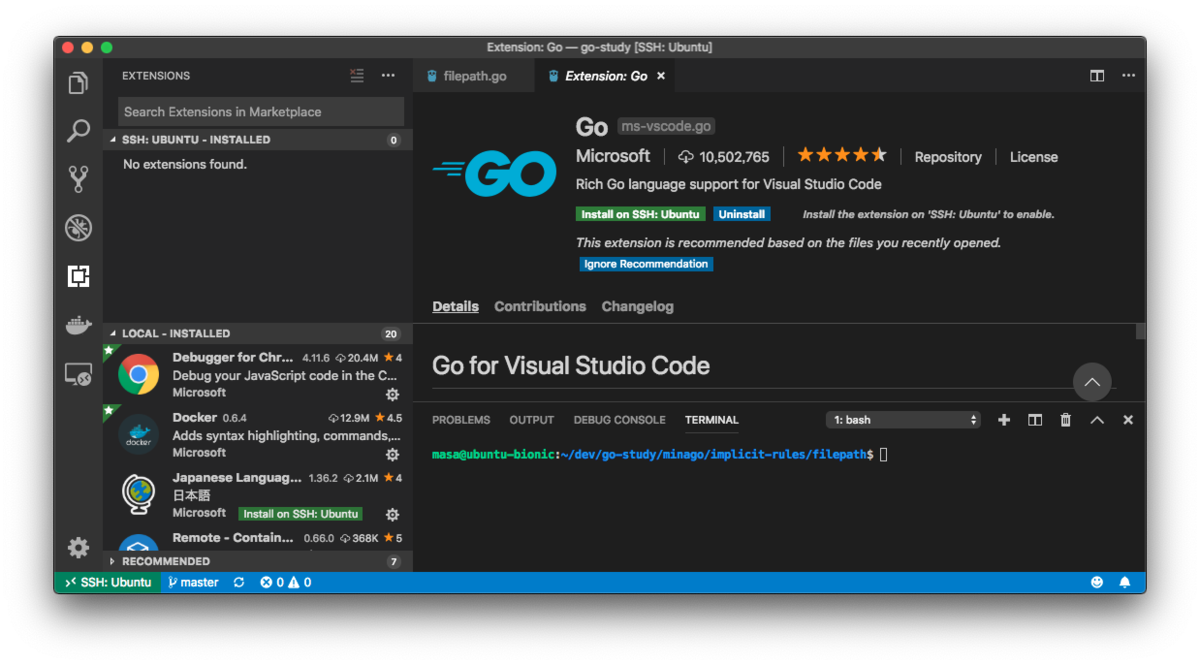The width and height of the screenshot is (1200, 665).
Task: Select the Debugger for Chrome extension entry
Action: point(257,375)
